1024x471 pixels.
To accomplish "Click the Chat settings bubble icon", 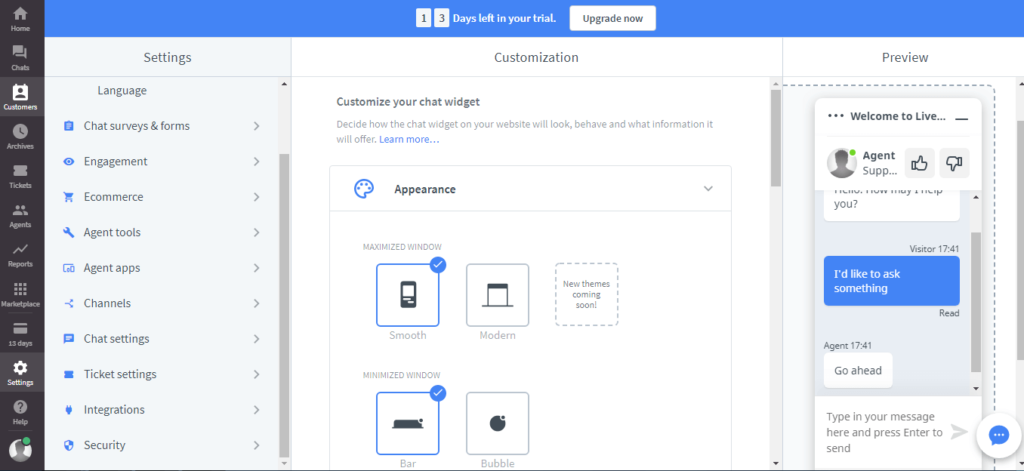I will coord(69,338).
